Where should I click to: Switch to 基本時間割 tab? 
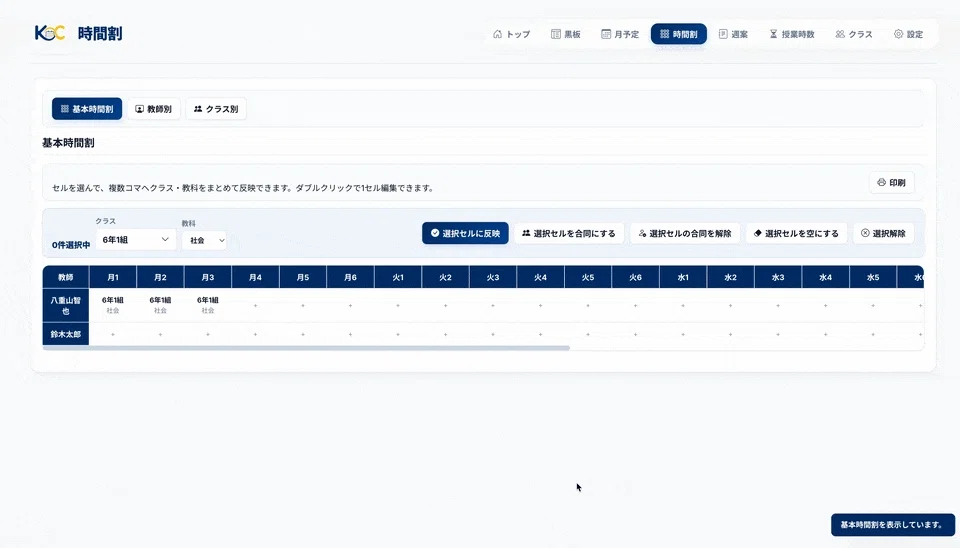[x=87, y=109]
